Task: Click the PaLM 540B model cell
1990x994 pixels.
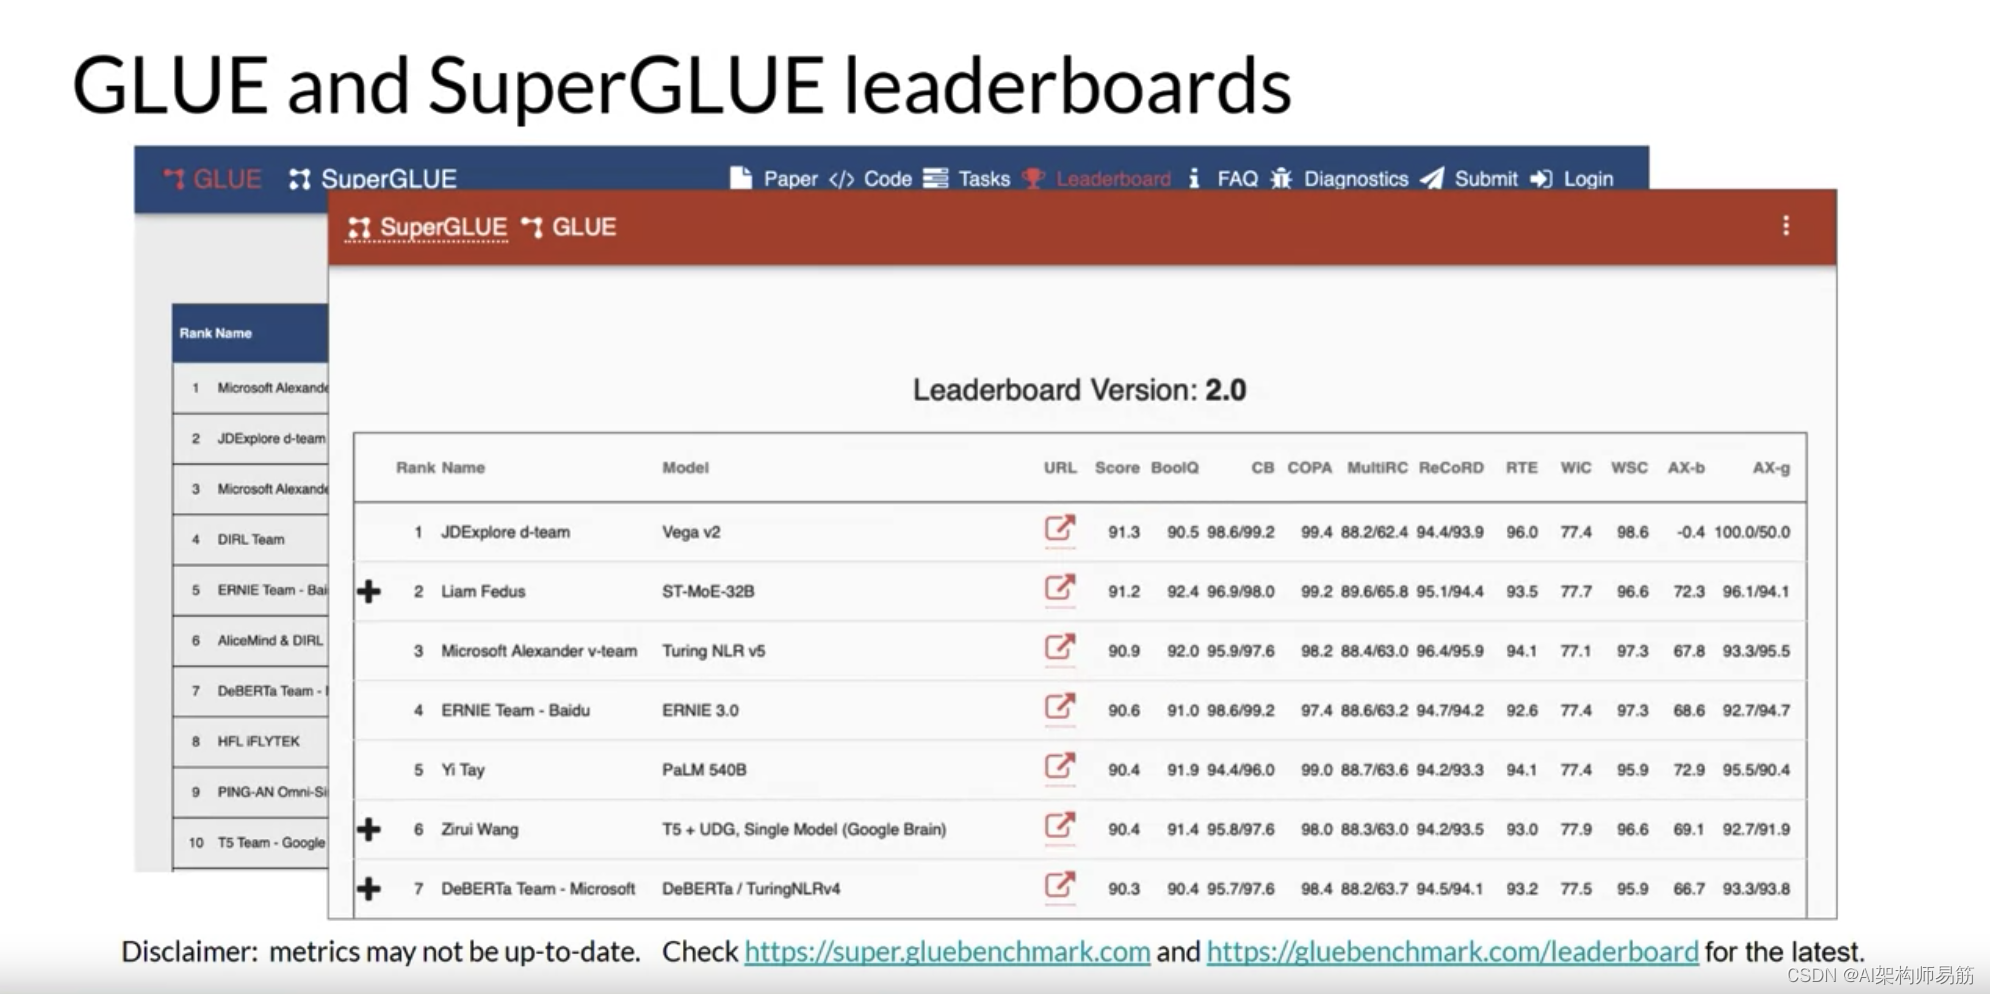Action: [x=704, y=770]
